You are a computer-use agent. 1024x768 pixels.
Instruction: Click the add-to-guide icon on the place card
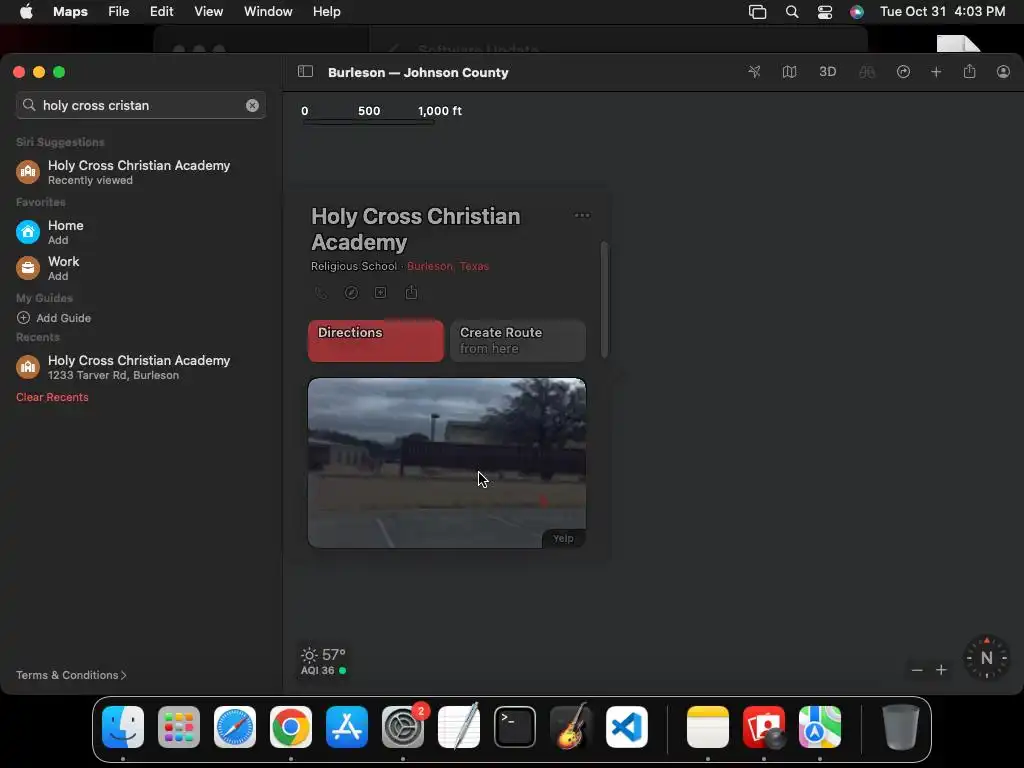(381, 293)
